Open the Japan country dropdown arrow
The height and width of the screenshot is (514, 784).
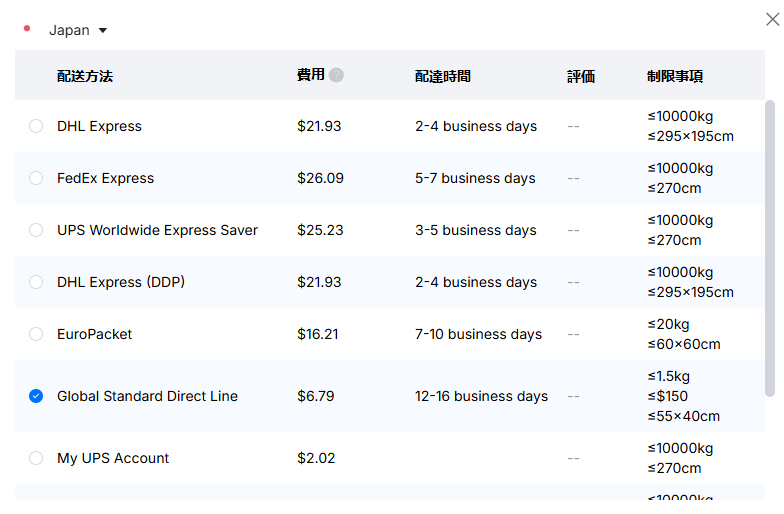click(x=103, y=30)
